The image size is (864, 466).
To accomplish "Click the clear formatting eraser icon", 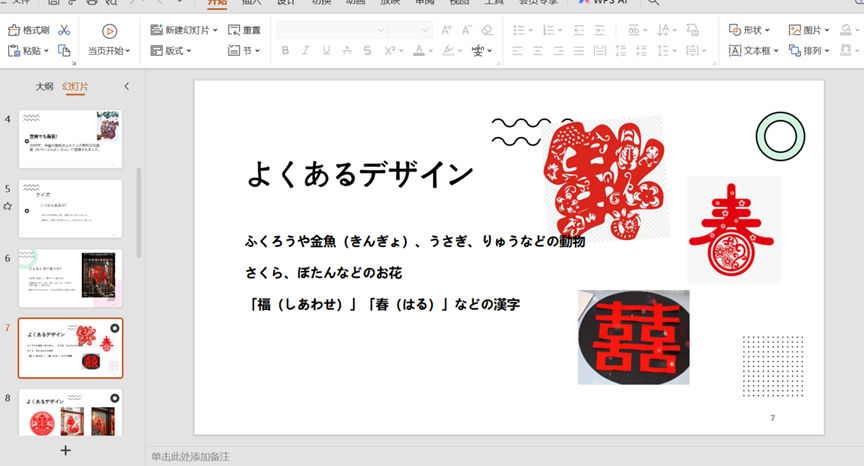I will 487,30.
